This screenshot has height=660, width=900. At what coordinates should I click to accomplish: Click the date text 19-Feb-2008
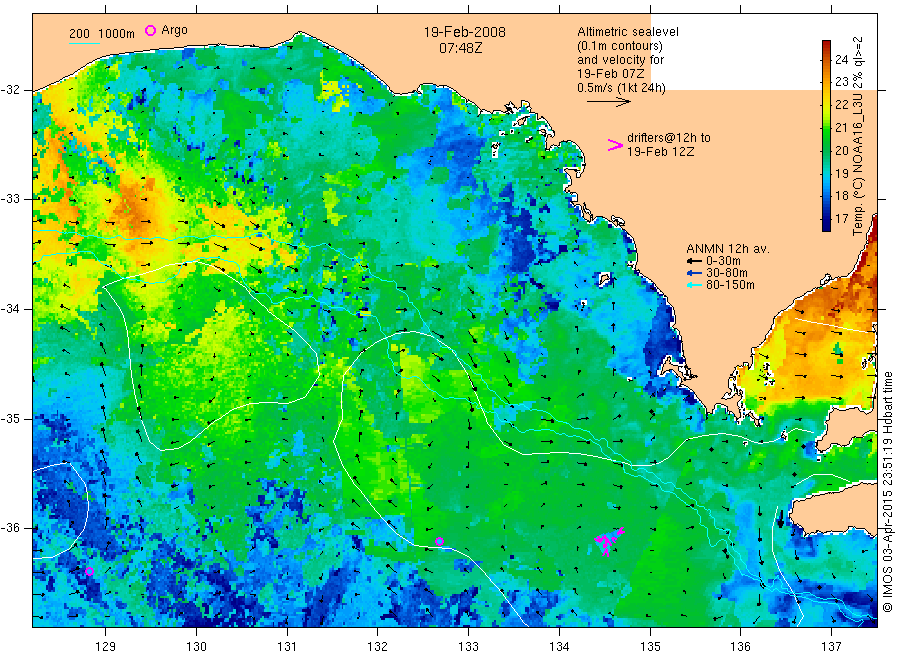tap(464, 32)
